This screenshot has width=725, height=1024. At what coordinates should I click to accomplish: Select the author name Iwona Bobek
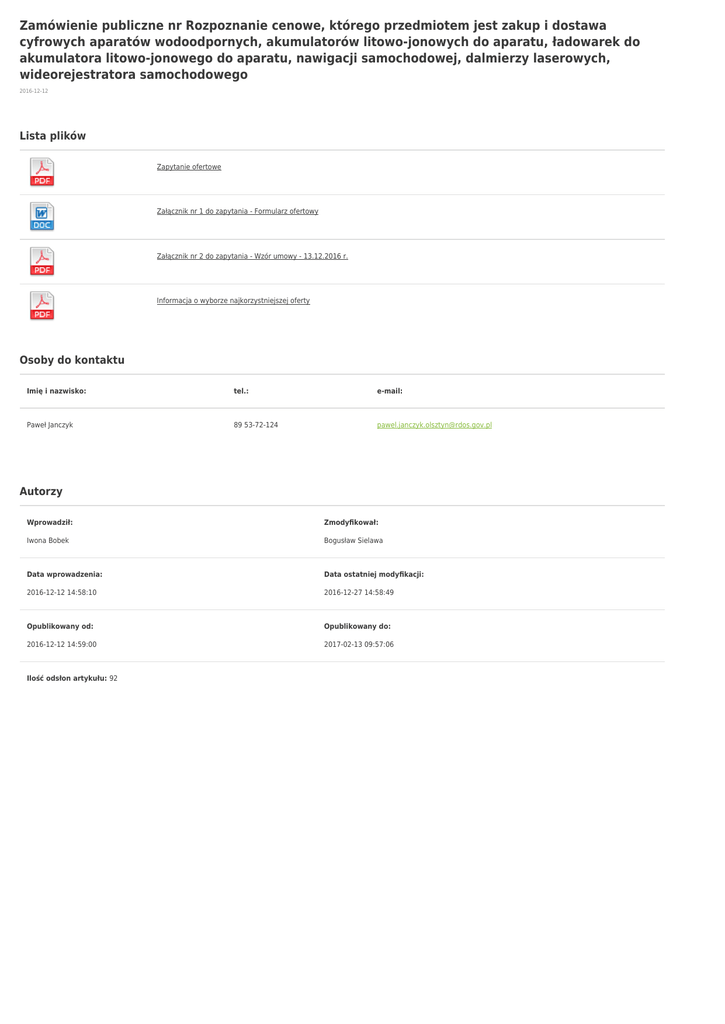tap(48, 540)
